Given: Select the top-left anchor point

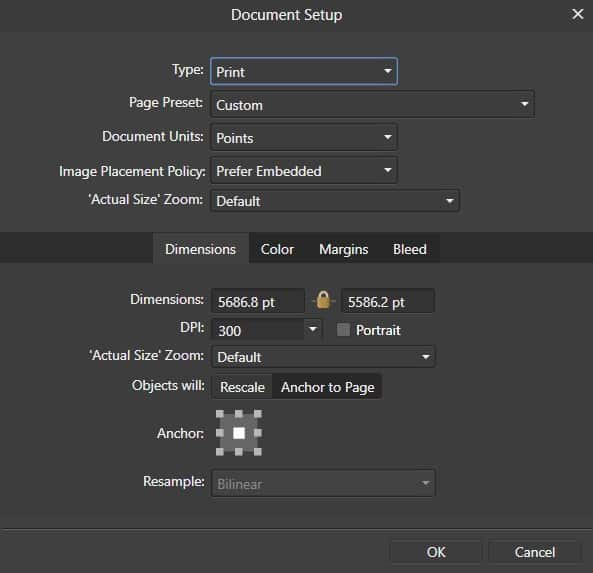Looking at the screenshot, I should [x=220, y=414].
